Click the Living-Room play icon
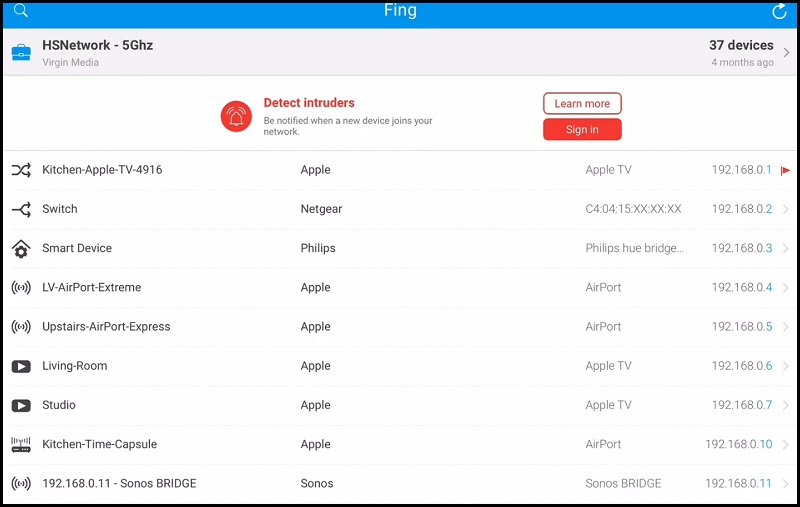 21,366
